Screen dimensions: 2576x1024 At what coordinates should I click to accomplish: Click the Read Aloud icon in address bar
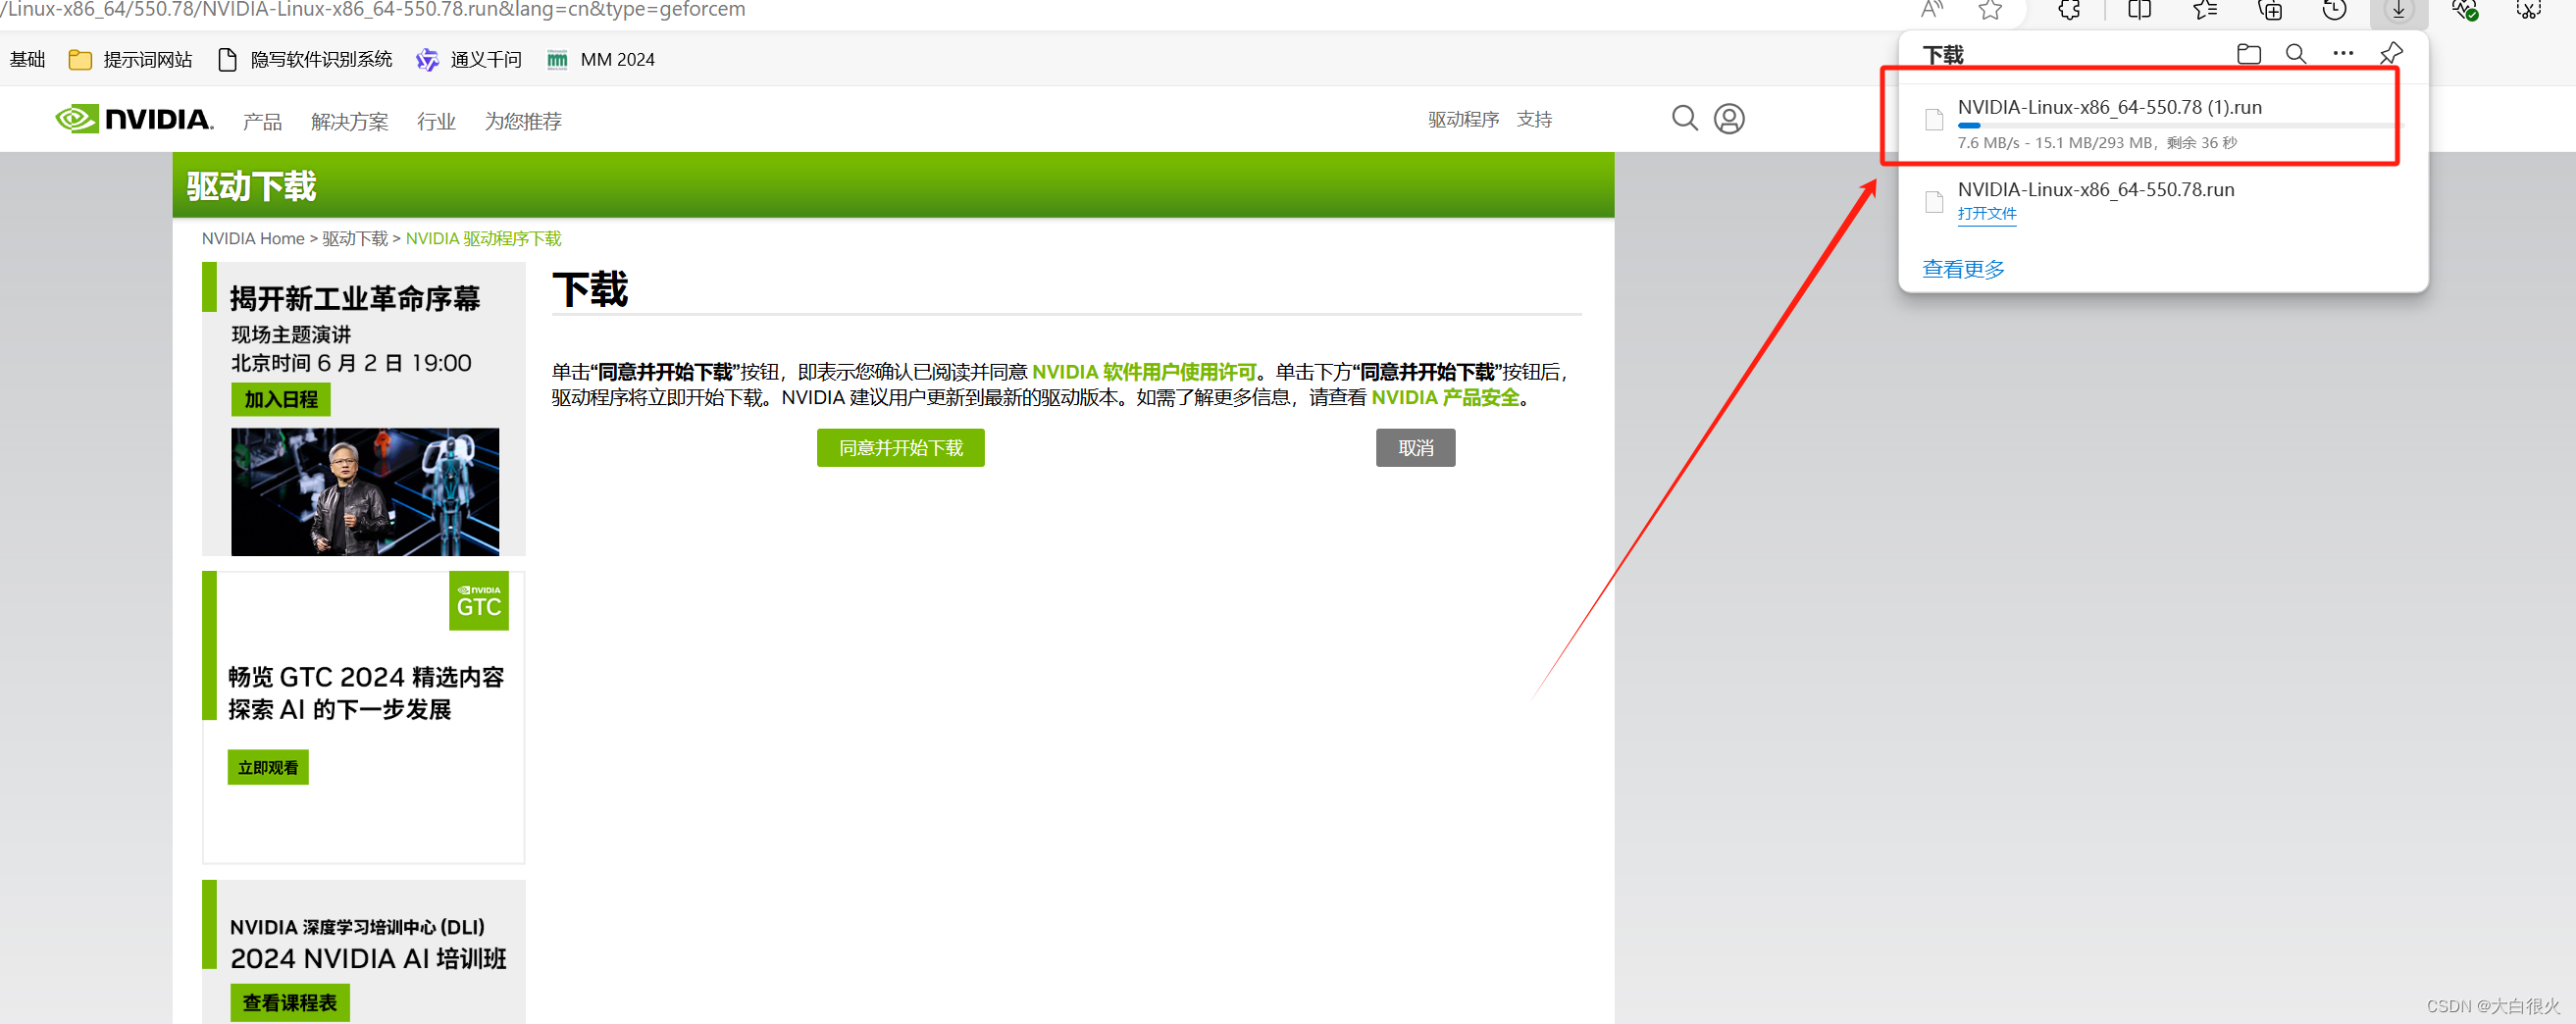coord(1931,10)
